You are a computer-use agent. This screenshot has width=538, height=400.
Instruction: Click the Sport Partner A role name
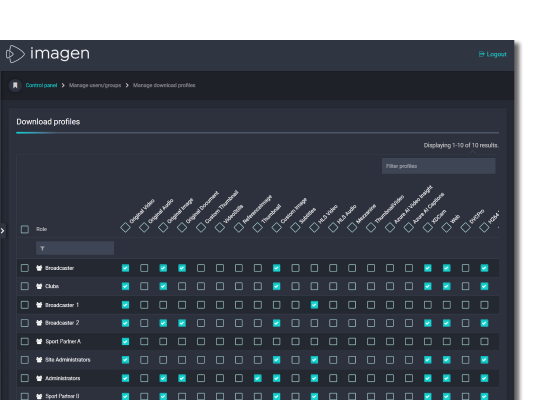[63, 341]
